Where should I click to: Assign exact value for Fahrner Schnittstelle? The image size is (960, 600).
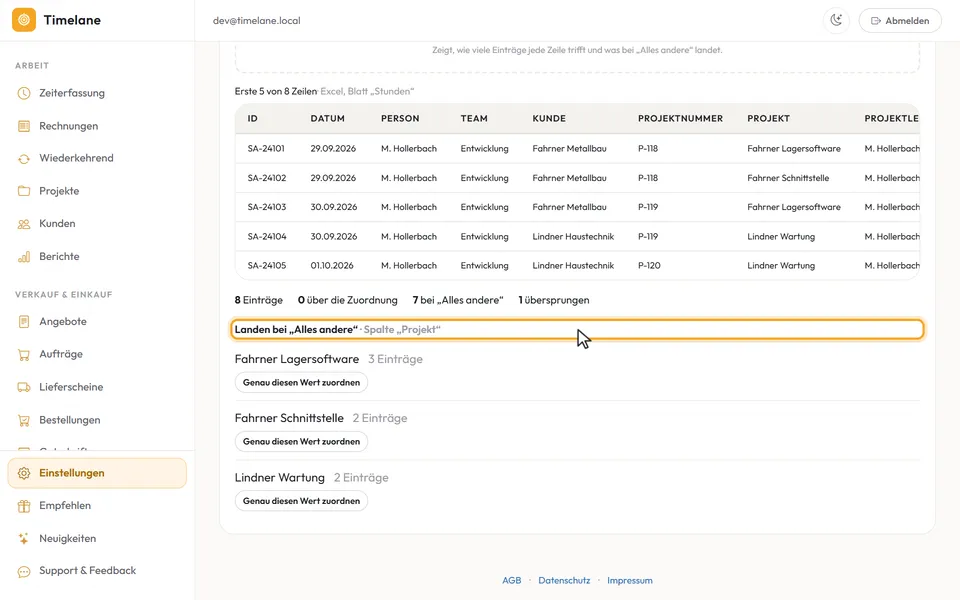click(x=301, y=441)
